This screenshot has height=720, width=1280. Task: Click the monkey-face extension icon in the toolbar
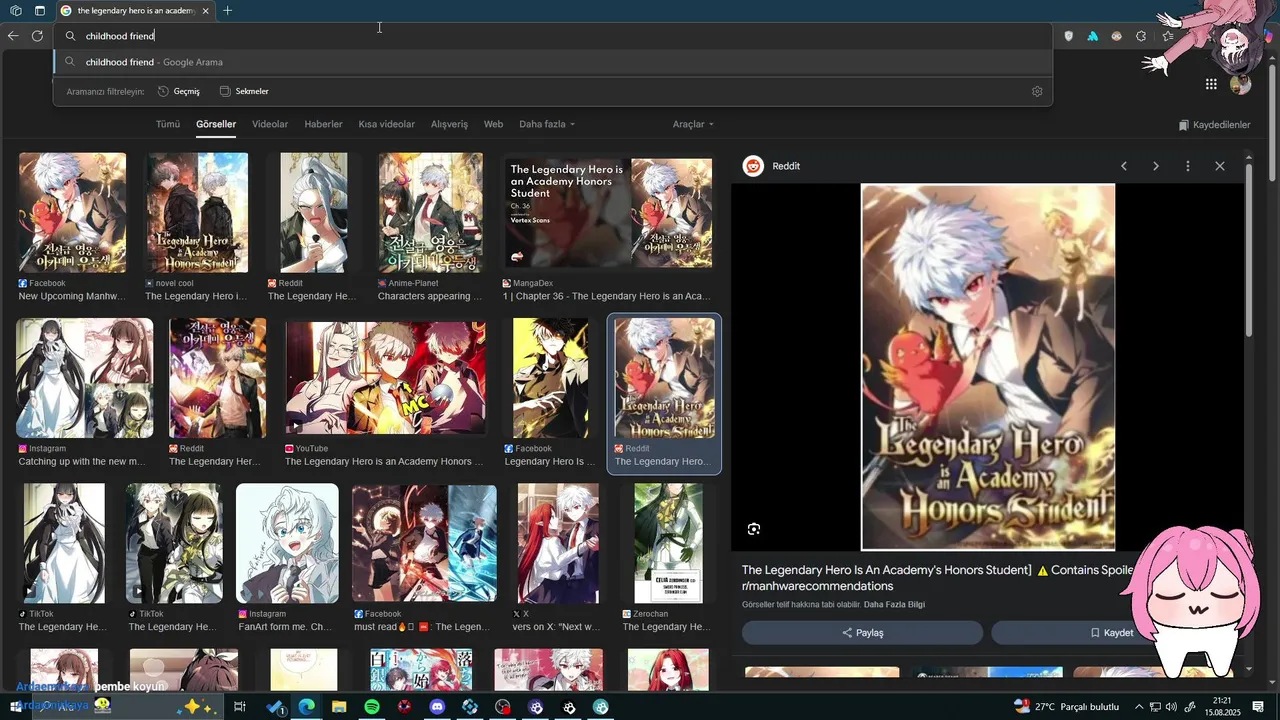1116,36
